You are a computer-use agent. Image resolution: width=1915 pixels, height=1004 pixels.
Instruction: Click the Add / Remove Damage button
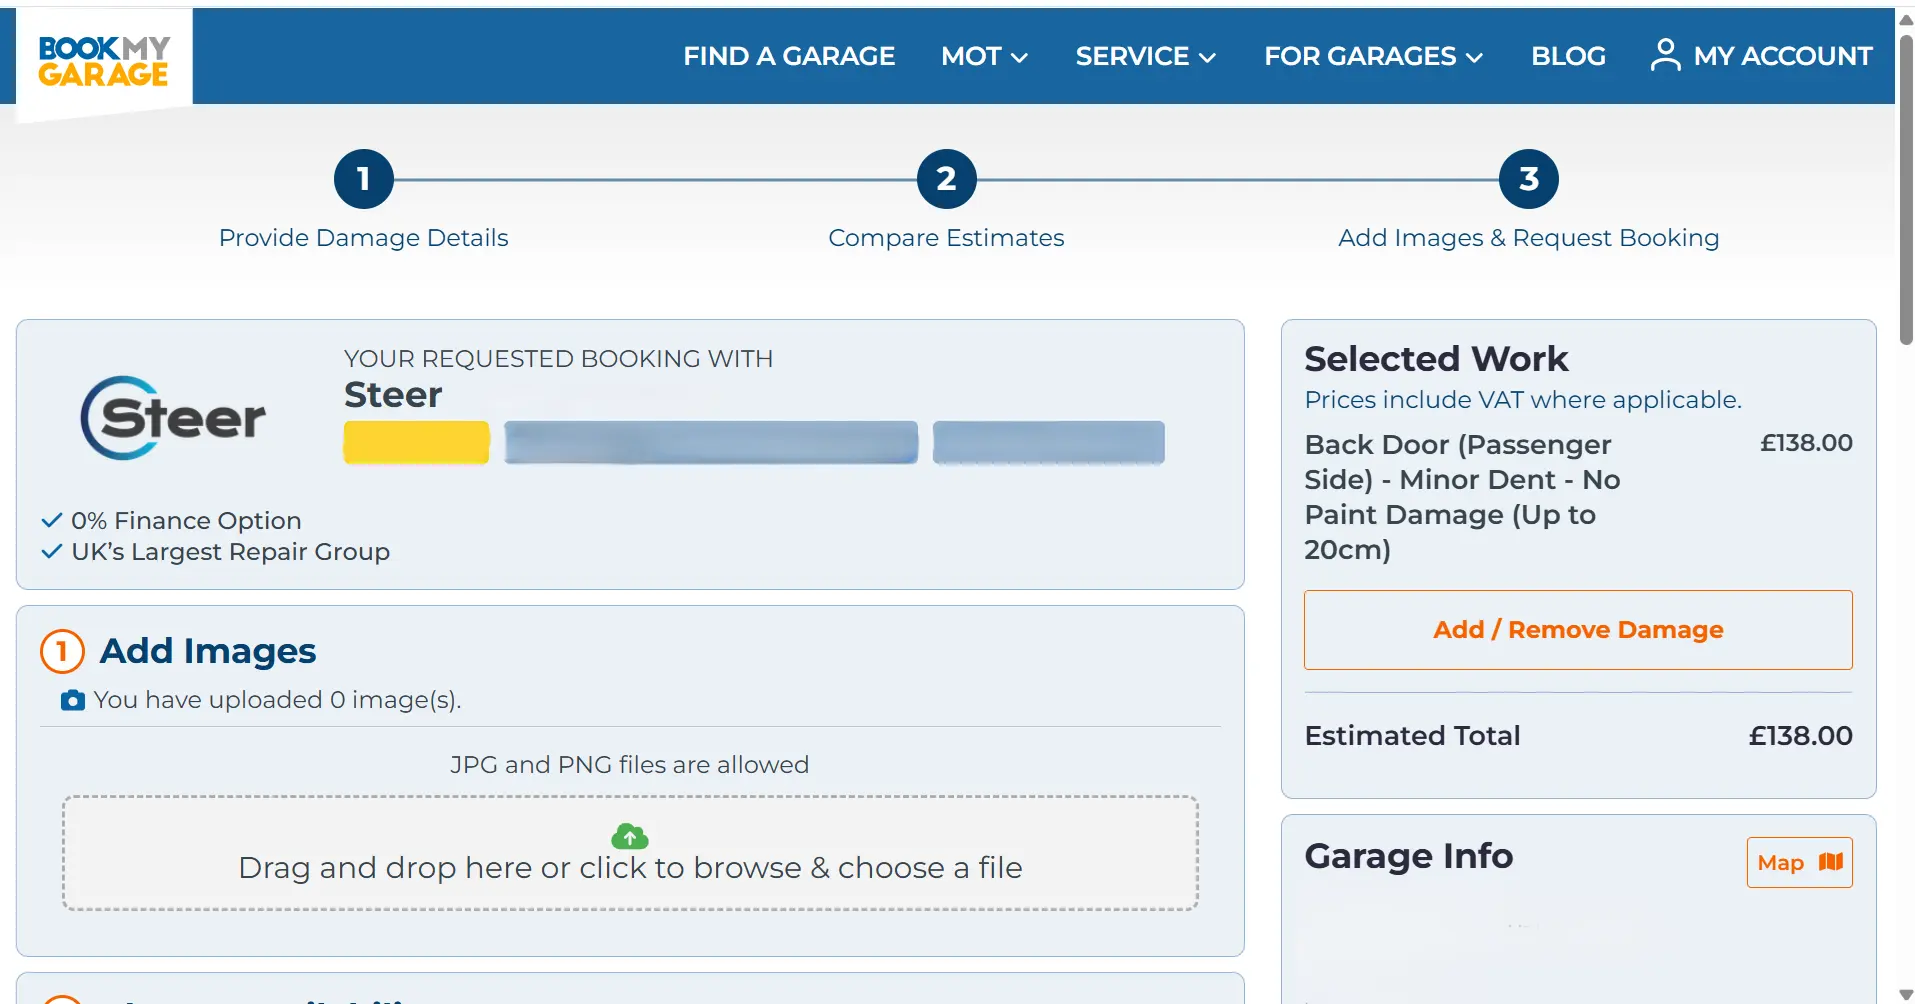coord(1577,630)
